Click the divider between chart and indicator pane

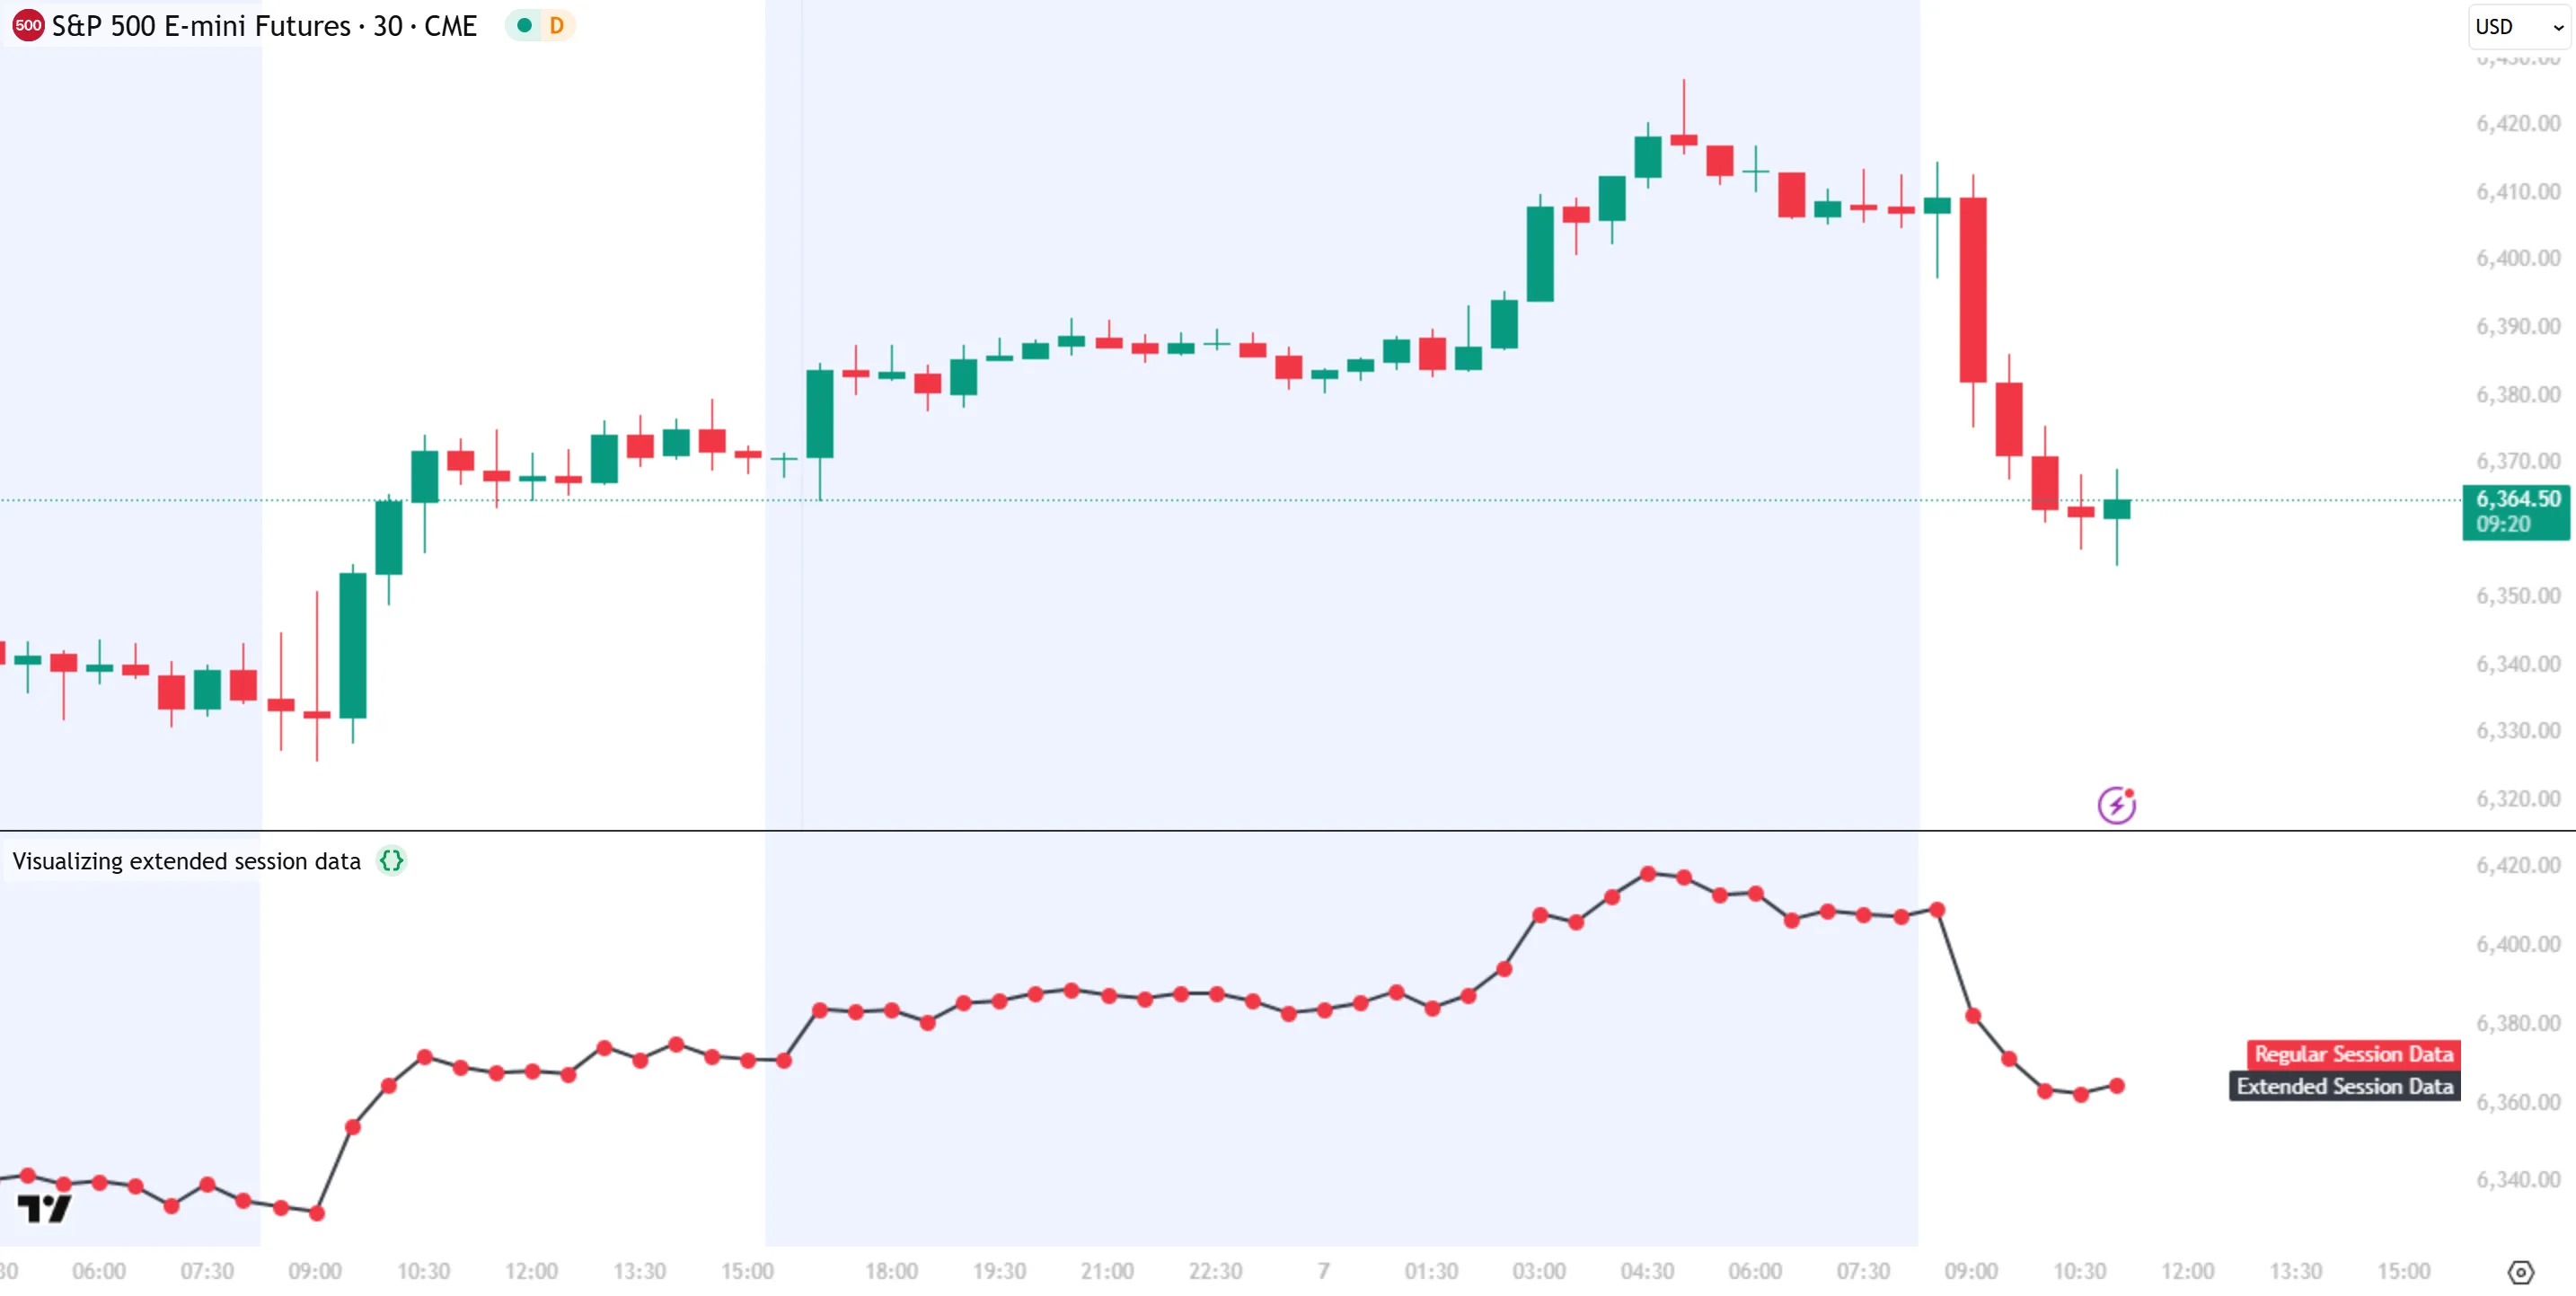click(1200, 830)
